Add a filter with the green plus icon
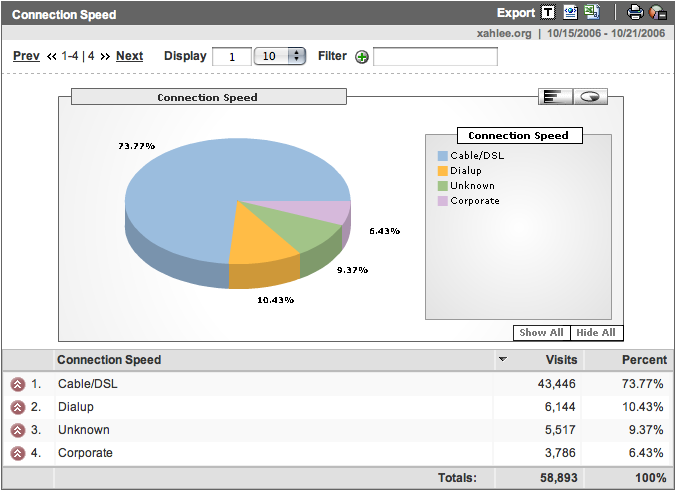The width and height of the screenshot is (675, 490). point(362,57)
